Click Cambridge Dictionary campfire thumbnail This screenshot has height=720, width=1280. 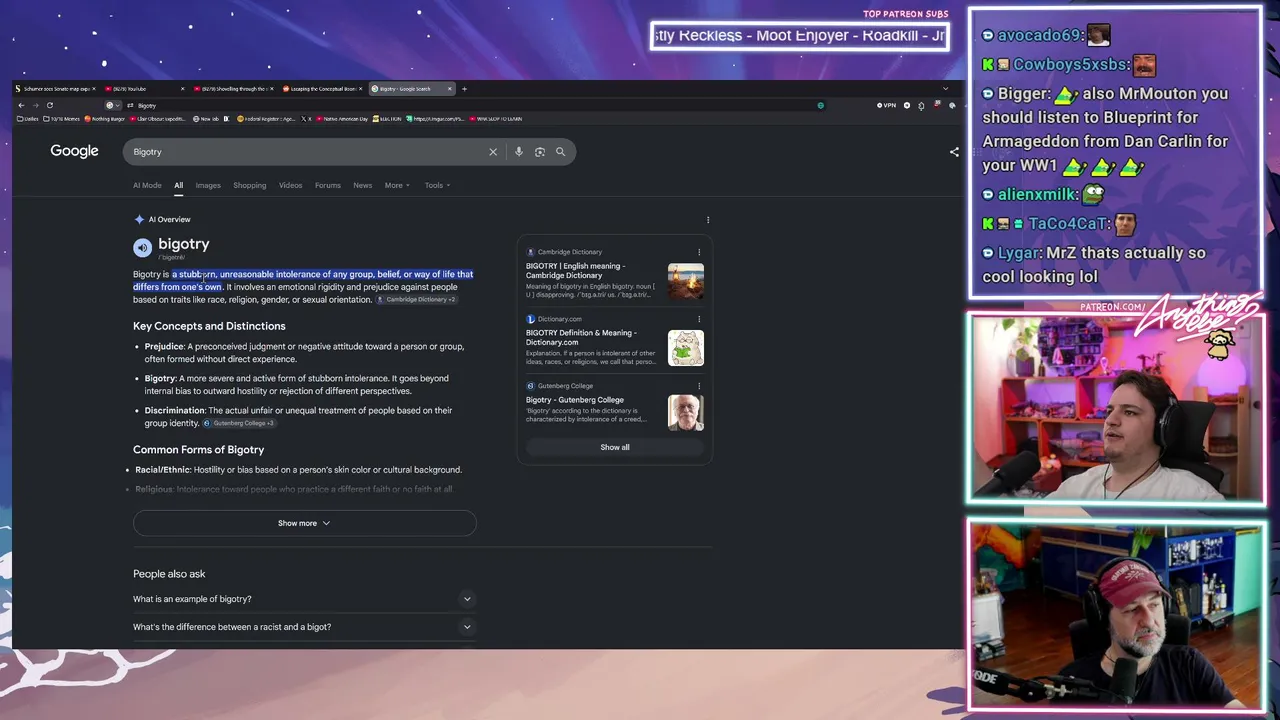point(686,281)
